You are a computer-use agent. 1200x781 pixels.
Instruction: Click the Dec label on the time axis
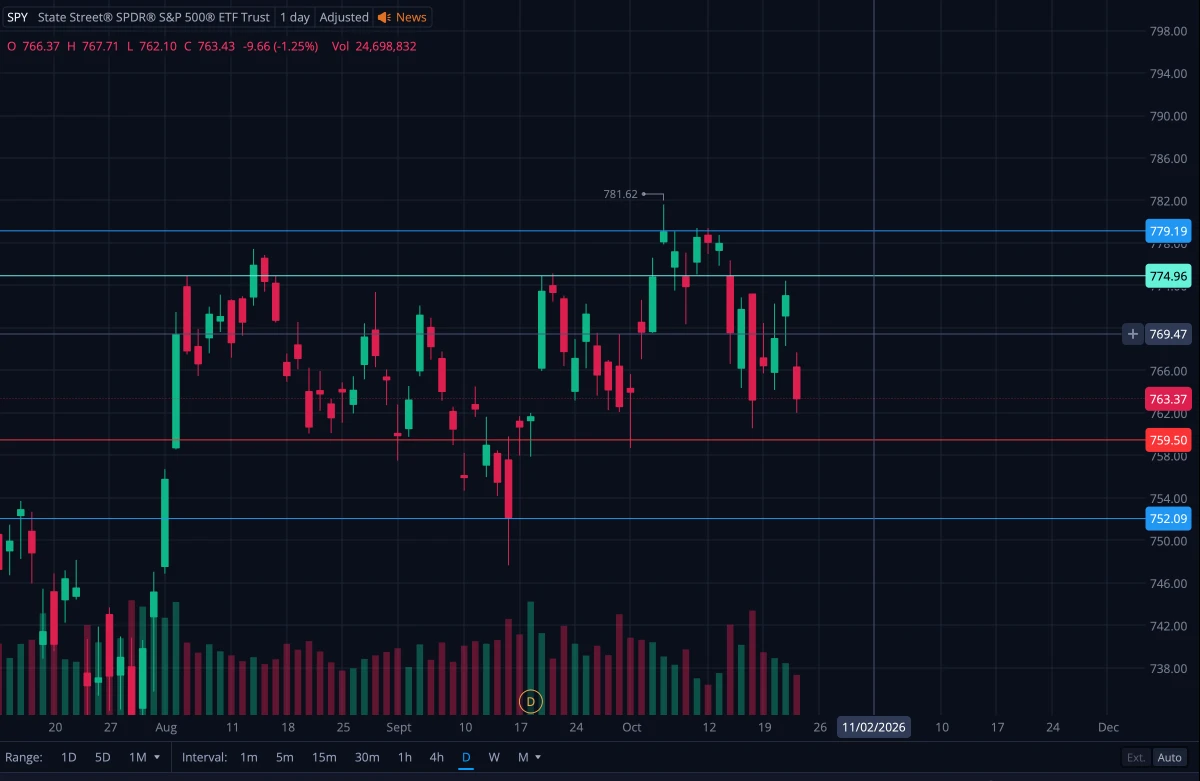[1108, 727]
